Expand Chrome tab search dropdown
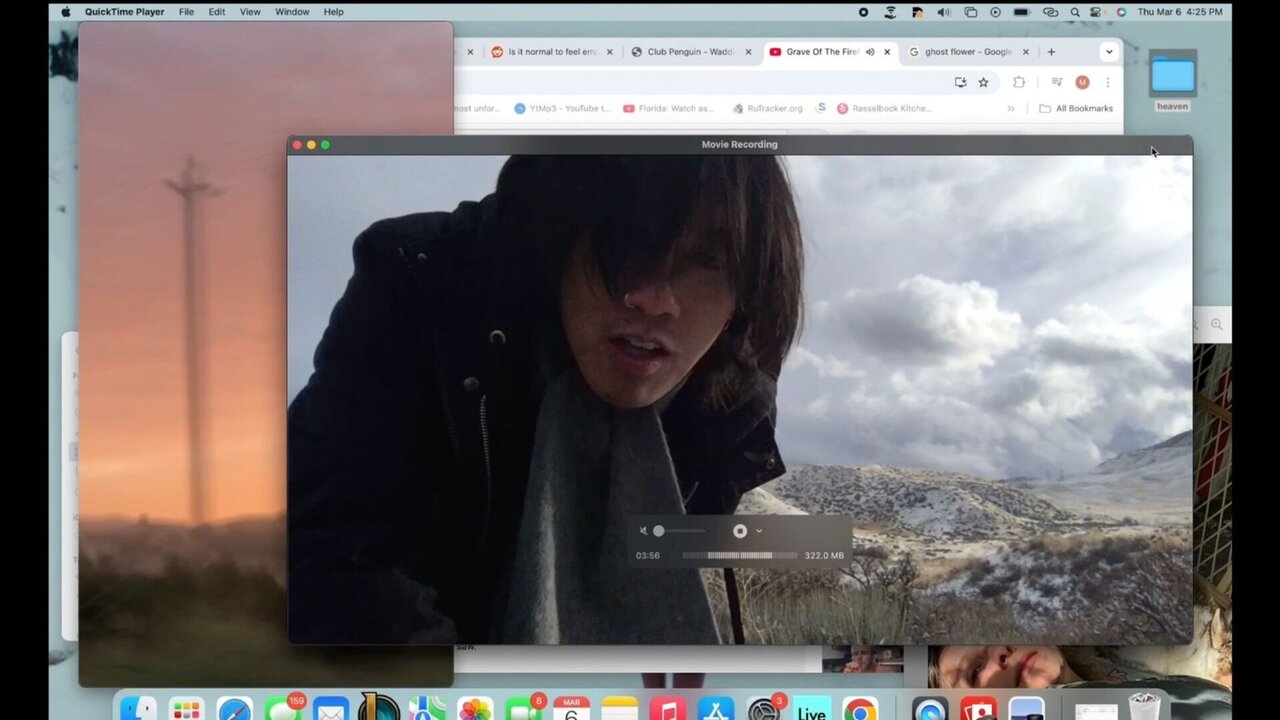This screenshot has height=720, width=1280. pyautogui.click(x=1109, y=52)
